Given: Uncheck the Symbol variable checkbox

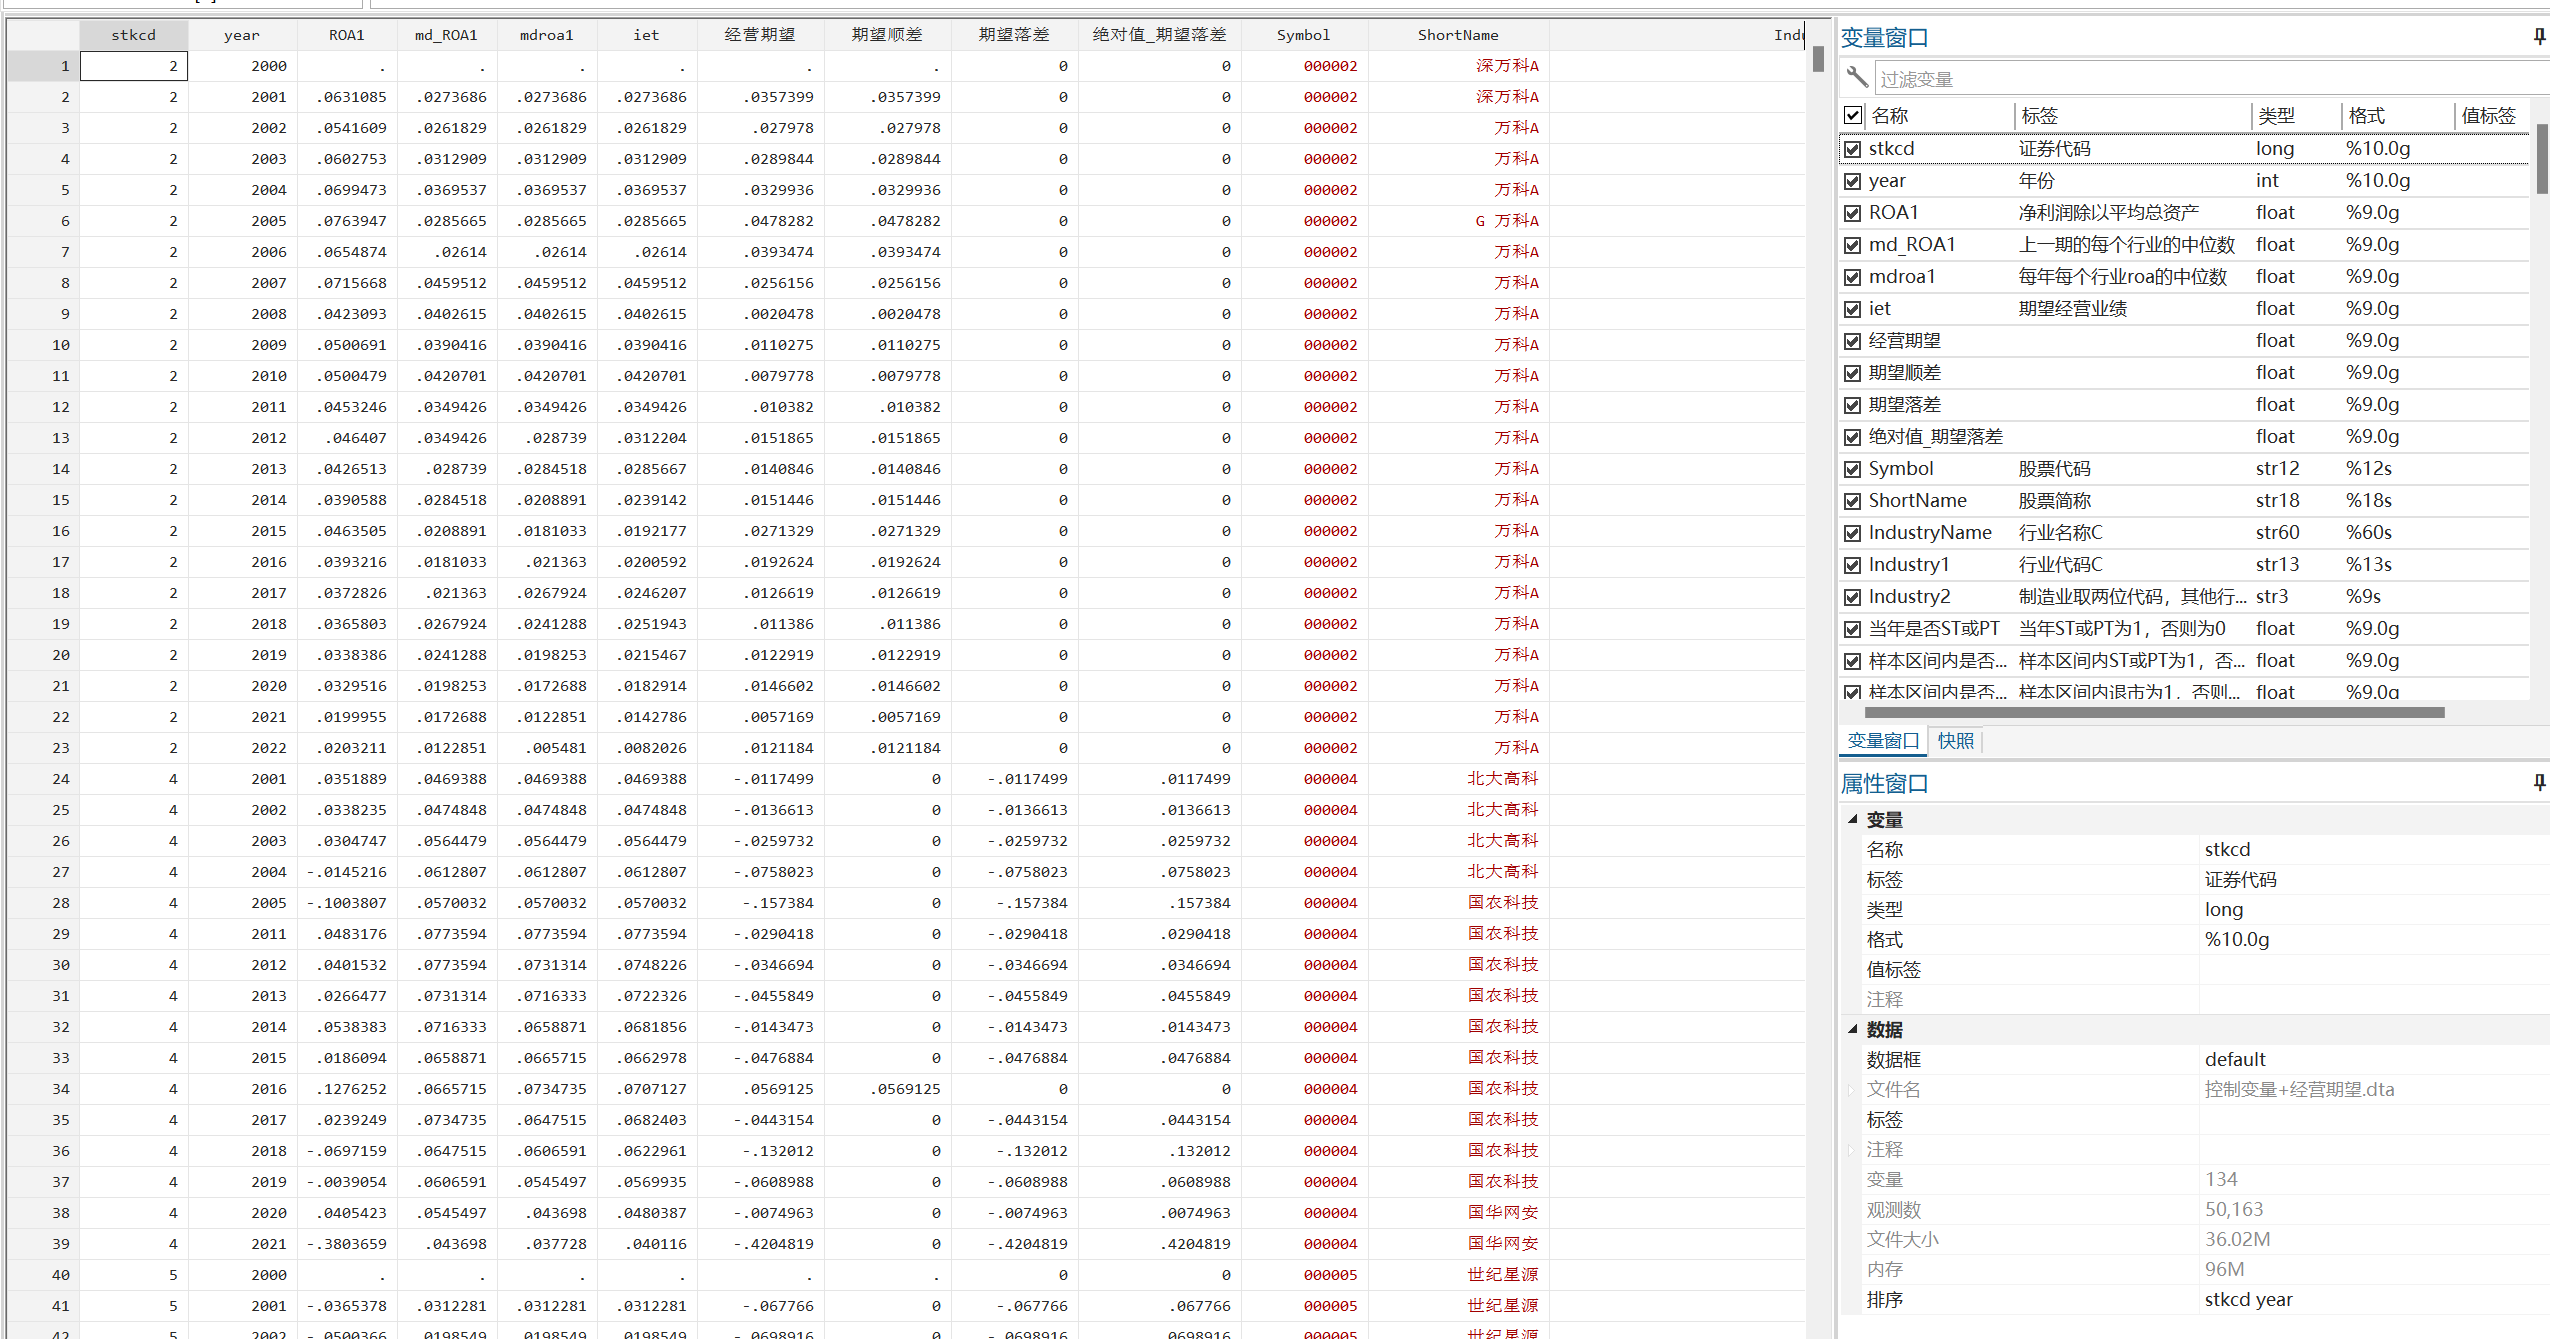Looking at the screenshot, I should click(1853, 469).
